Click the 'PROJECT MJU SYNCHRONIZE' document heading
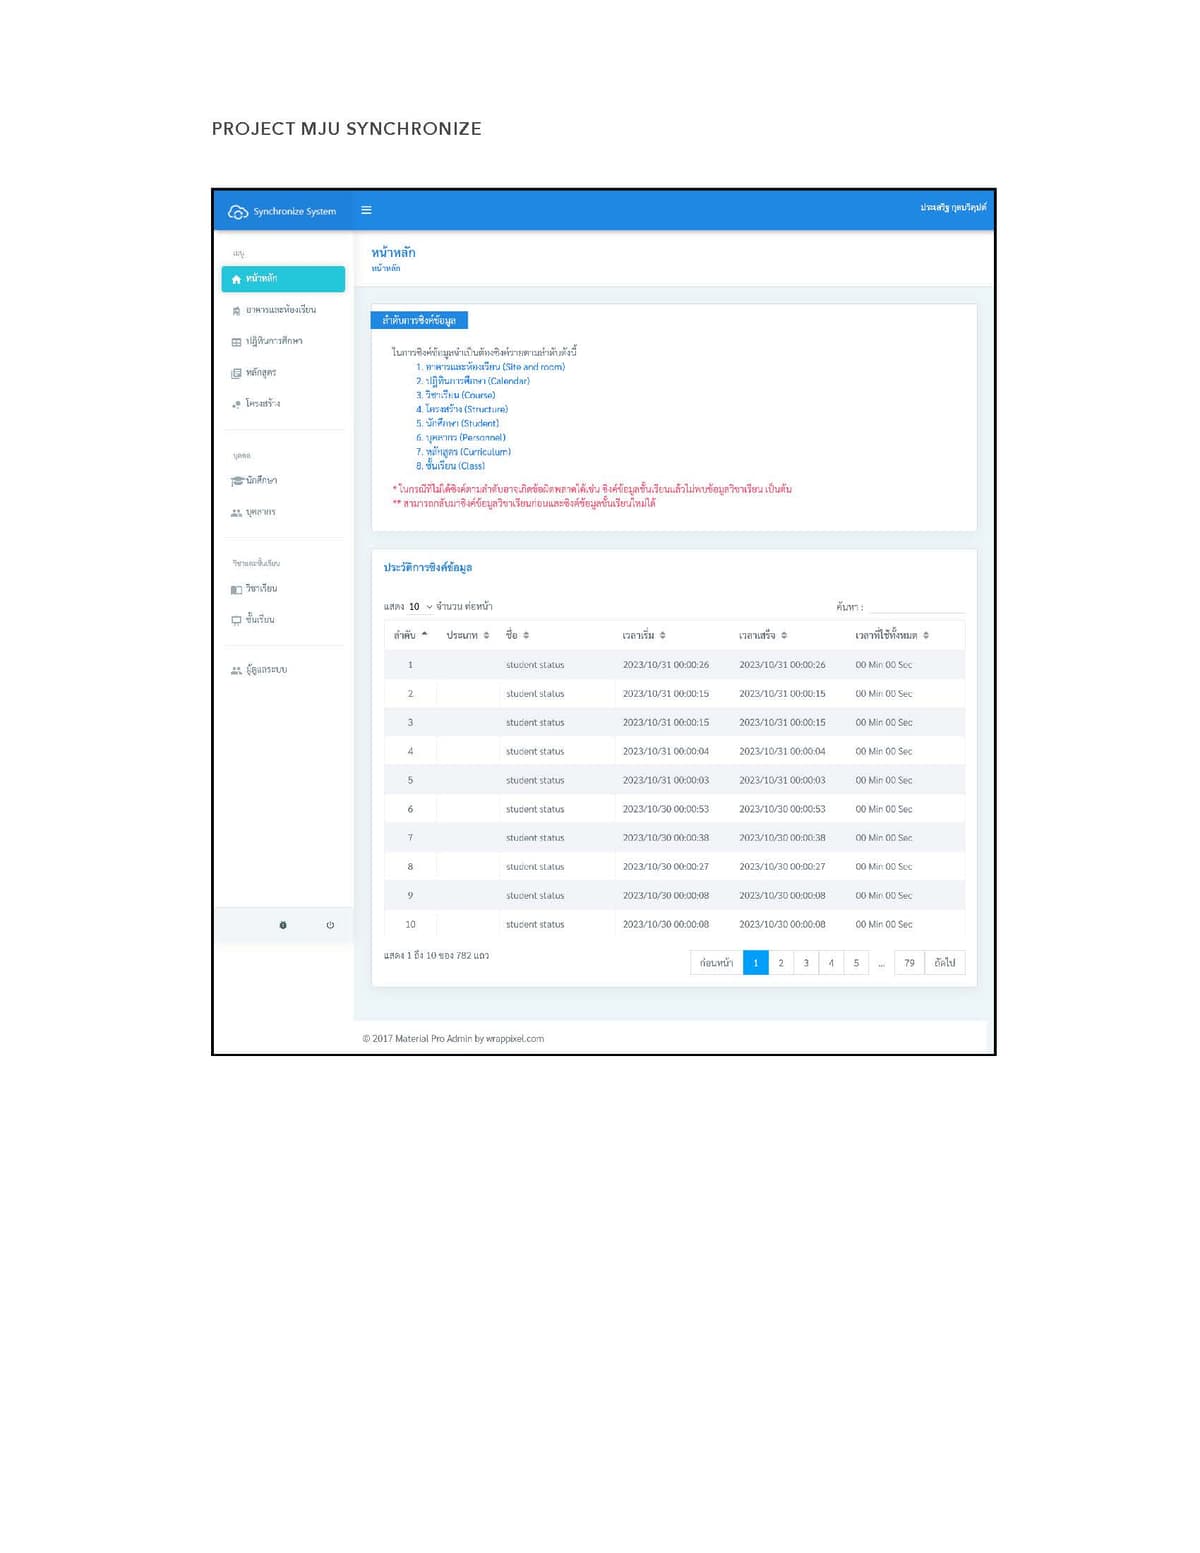This screenshot has width=1200, height=1553. (346, 129)
